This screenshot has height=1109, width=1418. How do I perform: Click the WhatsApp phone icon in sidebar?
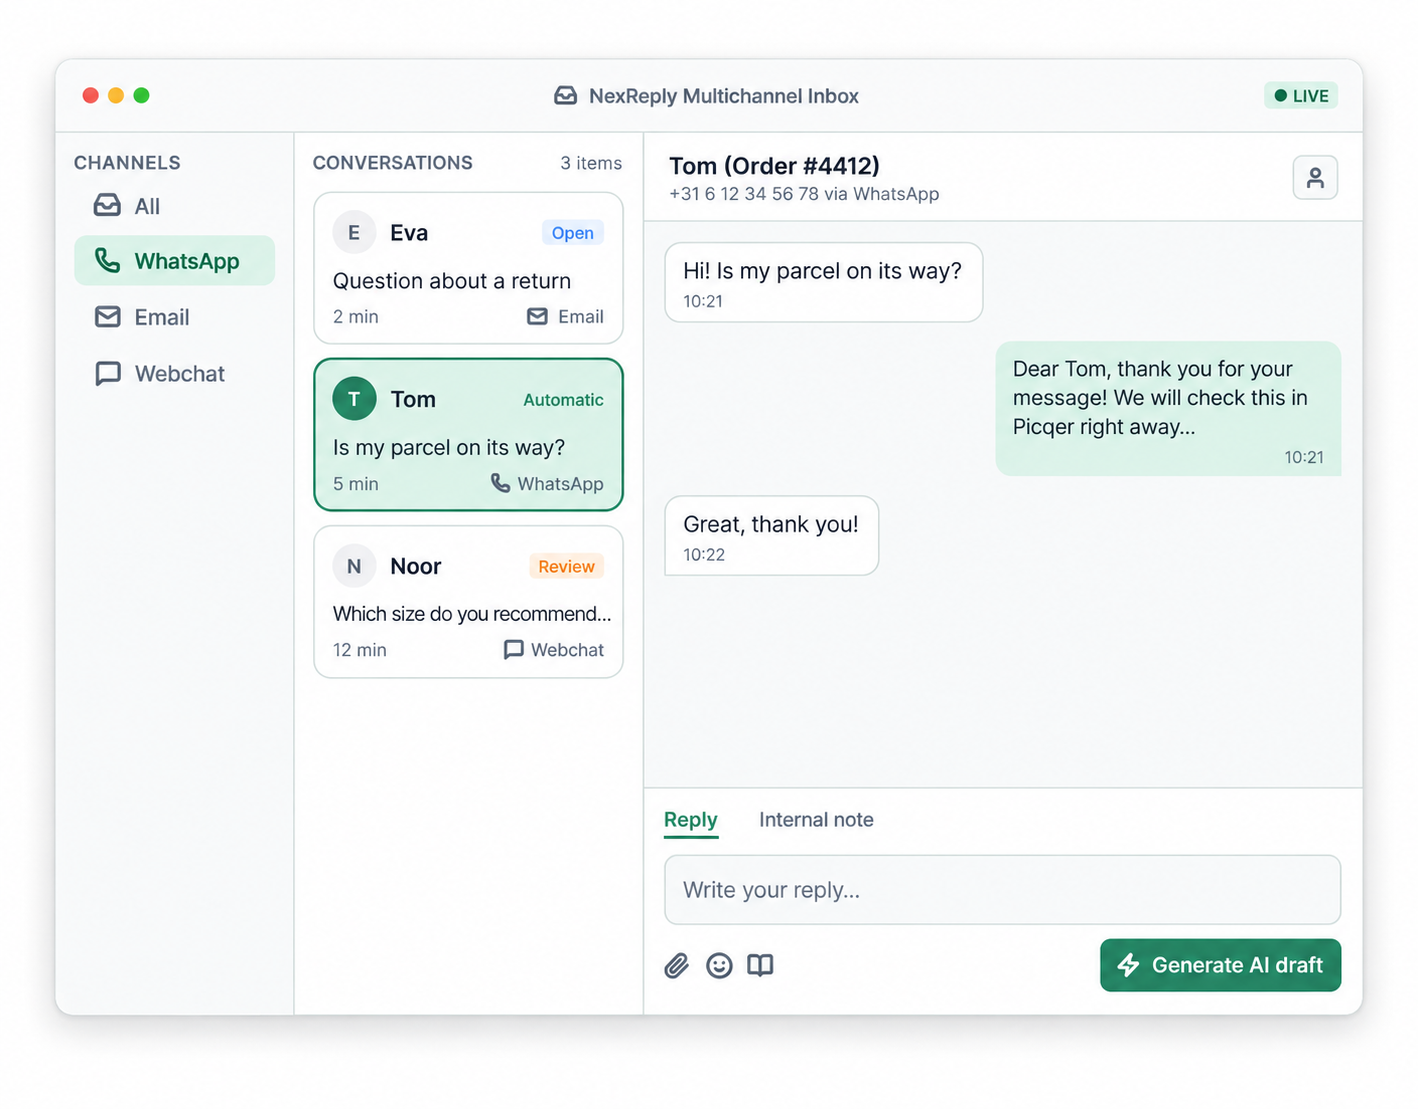coord(107,261)
